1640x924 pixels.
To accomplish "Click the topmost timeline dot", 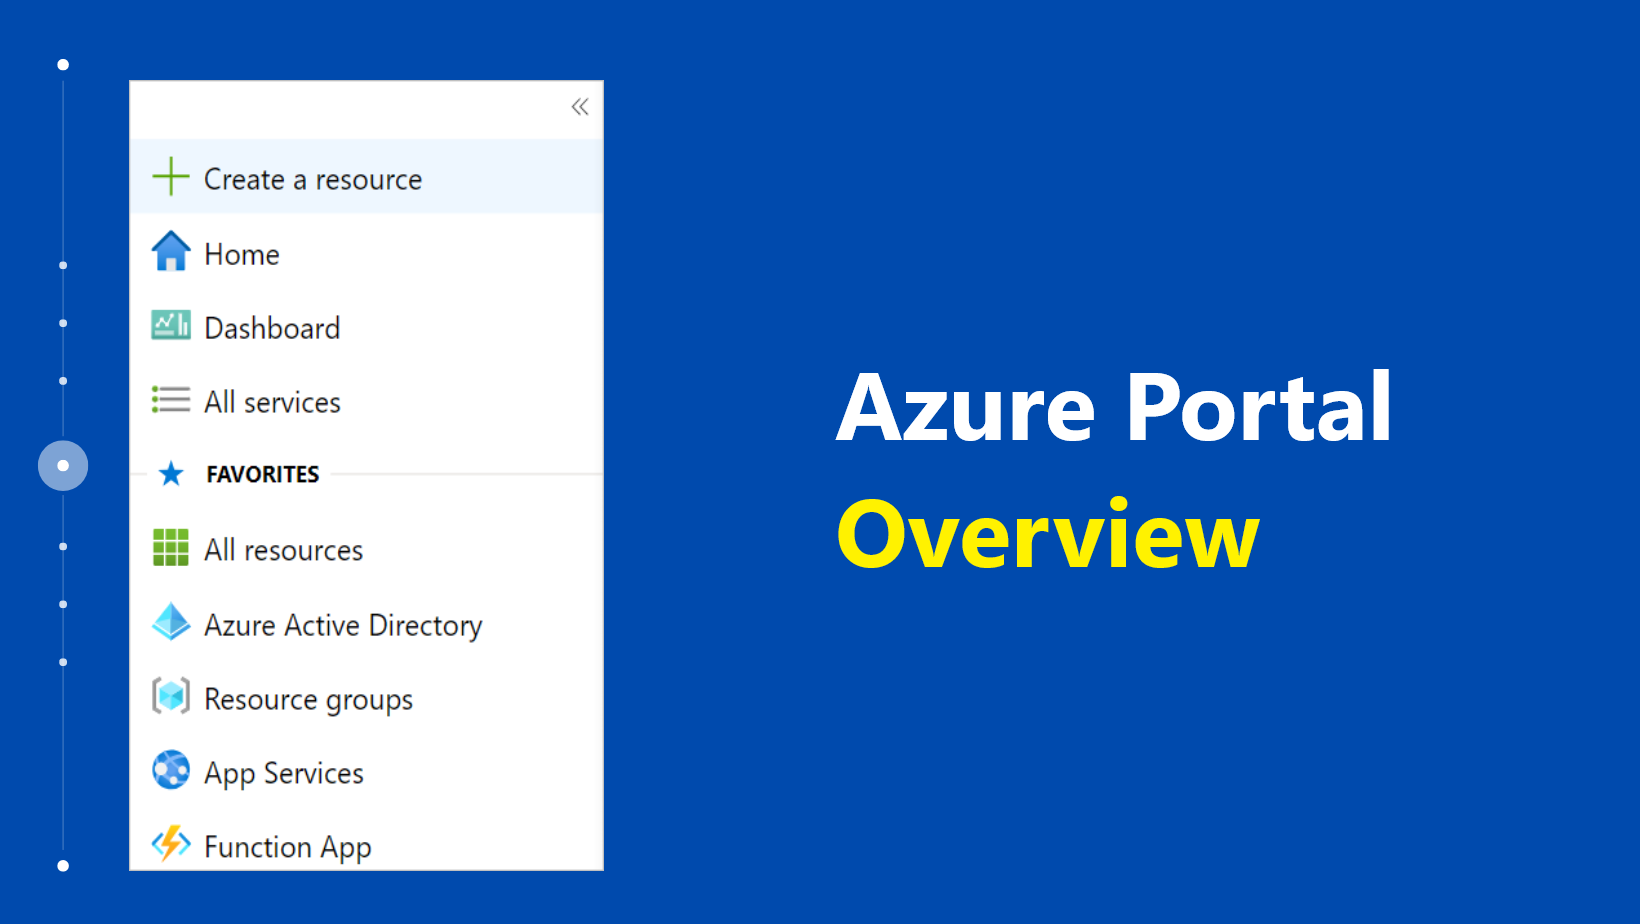I will pos(63,65).
